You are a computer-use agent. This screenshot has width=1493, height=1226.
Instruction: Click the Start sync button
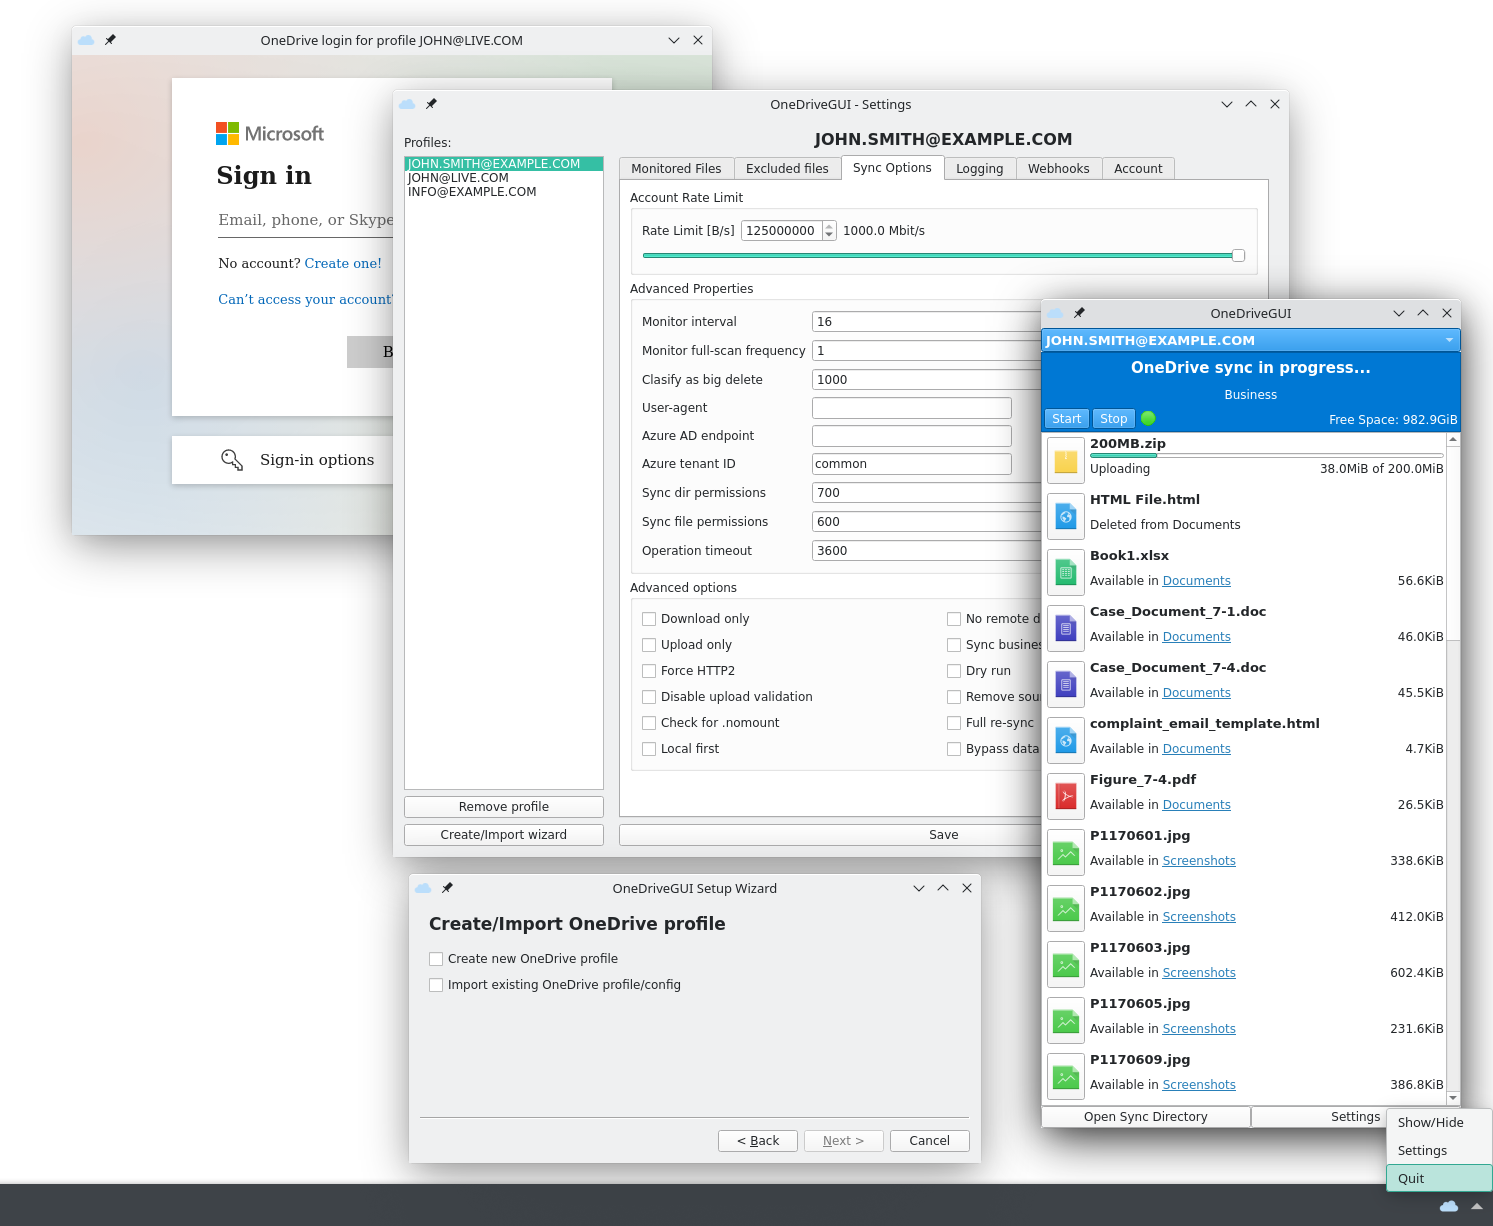[x=1066, y=418]
